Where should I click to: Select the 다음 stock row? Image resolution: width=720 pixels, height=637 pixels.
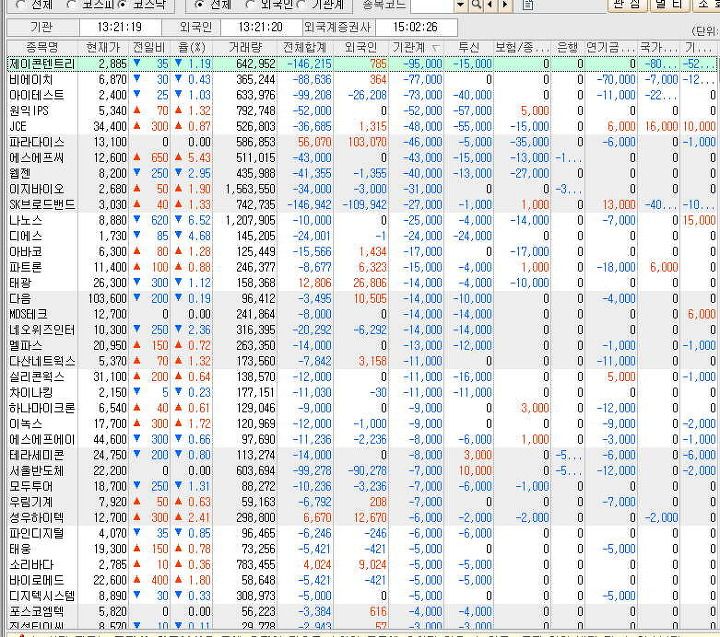click(360, 299)
